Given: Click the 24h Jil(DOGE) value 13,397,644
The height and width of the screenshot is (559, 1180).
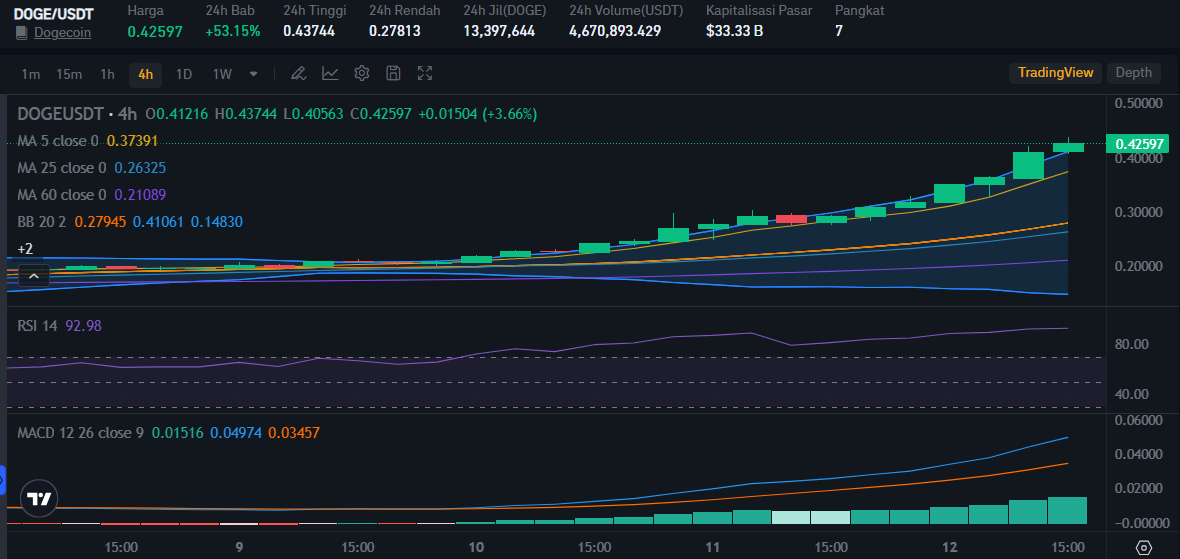Looking at the screenshot, I should click(500, 31).
